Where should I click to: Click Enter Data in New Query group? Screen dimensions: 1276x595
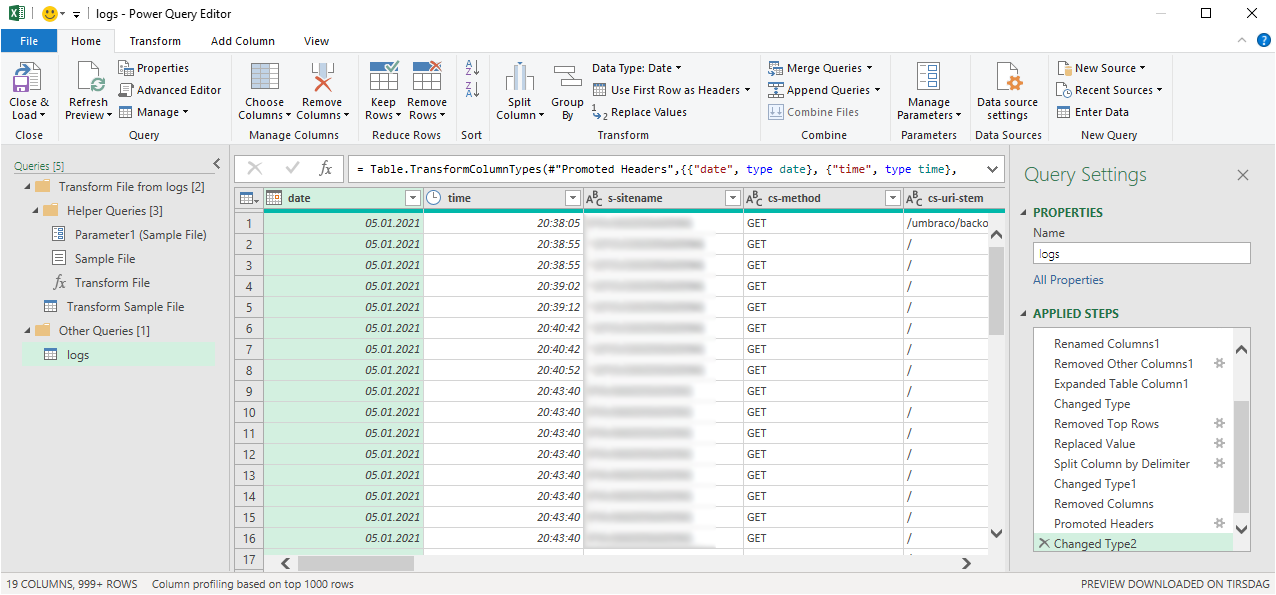click(x=1093, y=112)
